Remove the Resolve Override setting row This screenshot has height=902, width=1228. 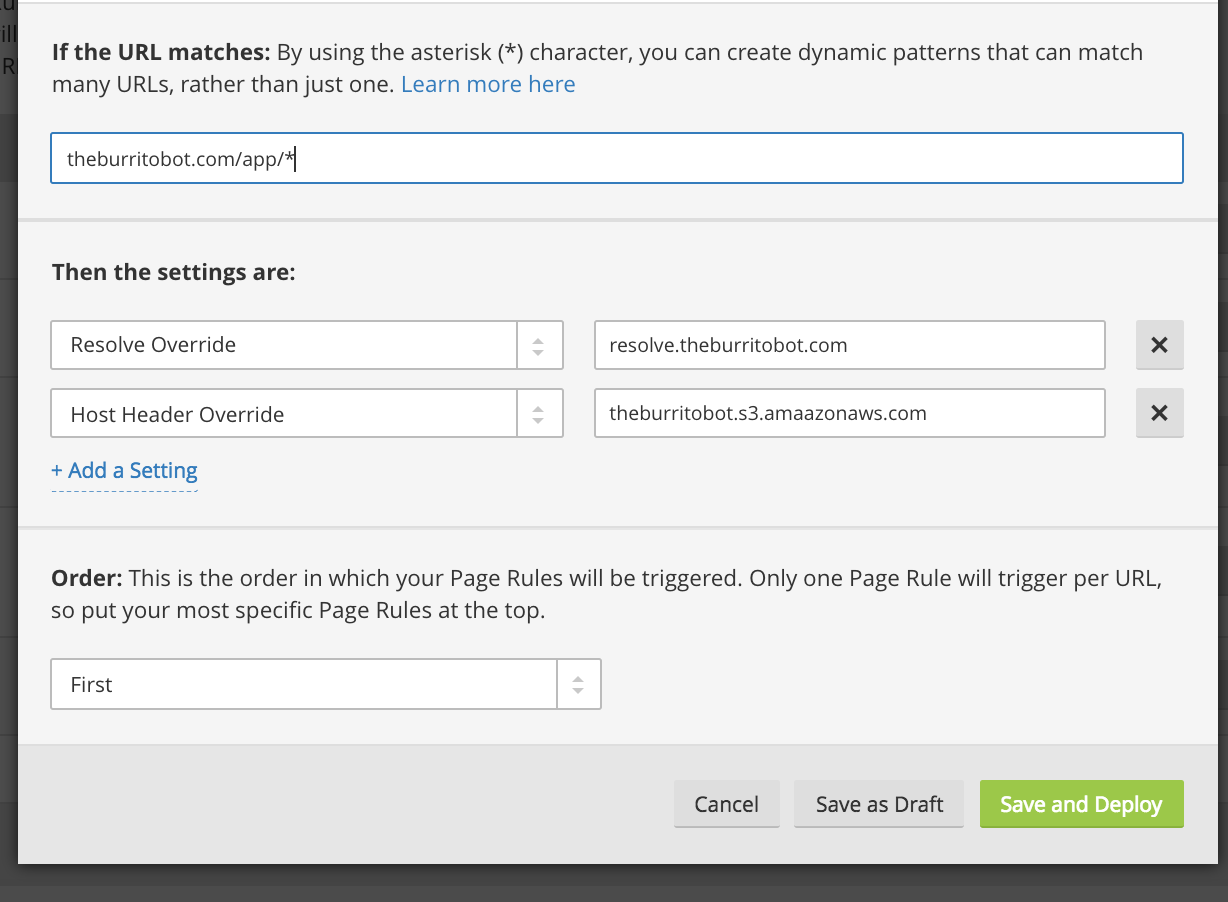click(x=1159, y=345)
